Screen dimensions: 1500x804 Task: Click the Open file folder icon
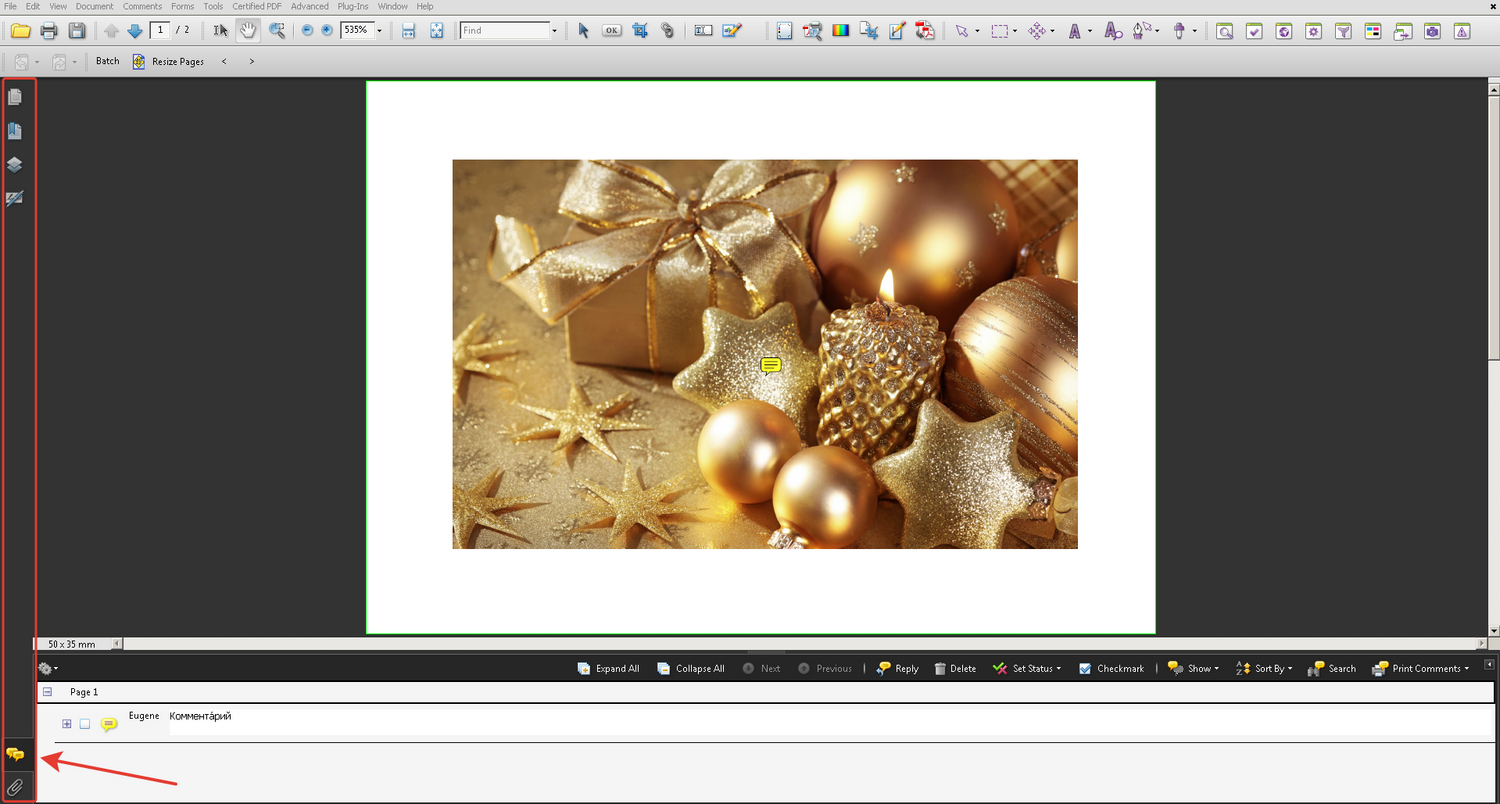coord(20,31)
